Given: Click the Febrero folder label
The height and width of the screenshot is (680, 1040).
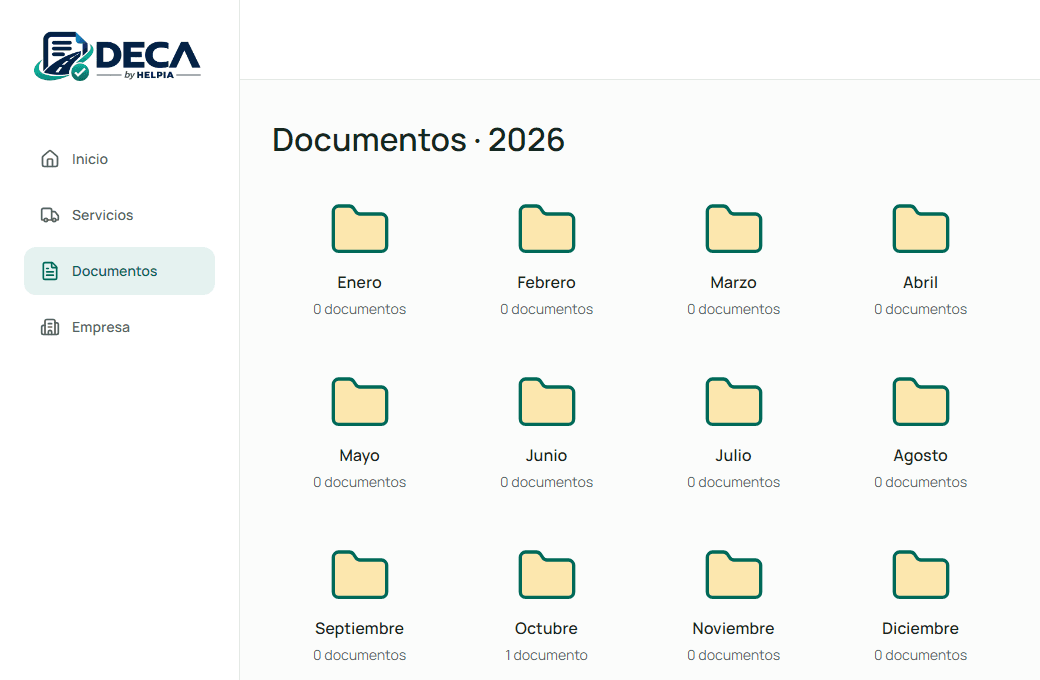Looking at the screenshot, I should [547, 283].
